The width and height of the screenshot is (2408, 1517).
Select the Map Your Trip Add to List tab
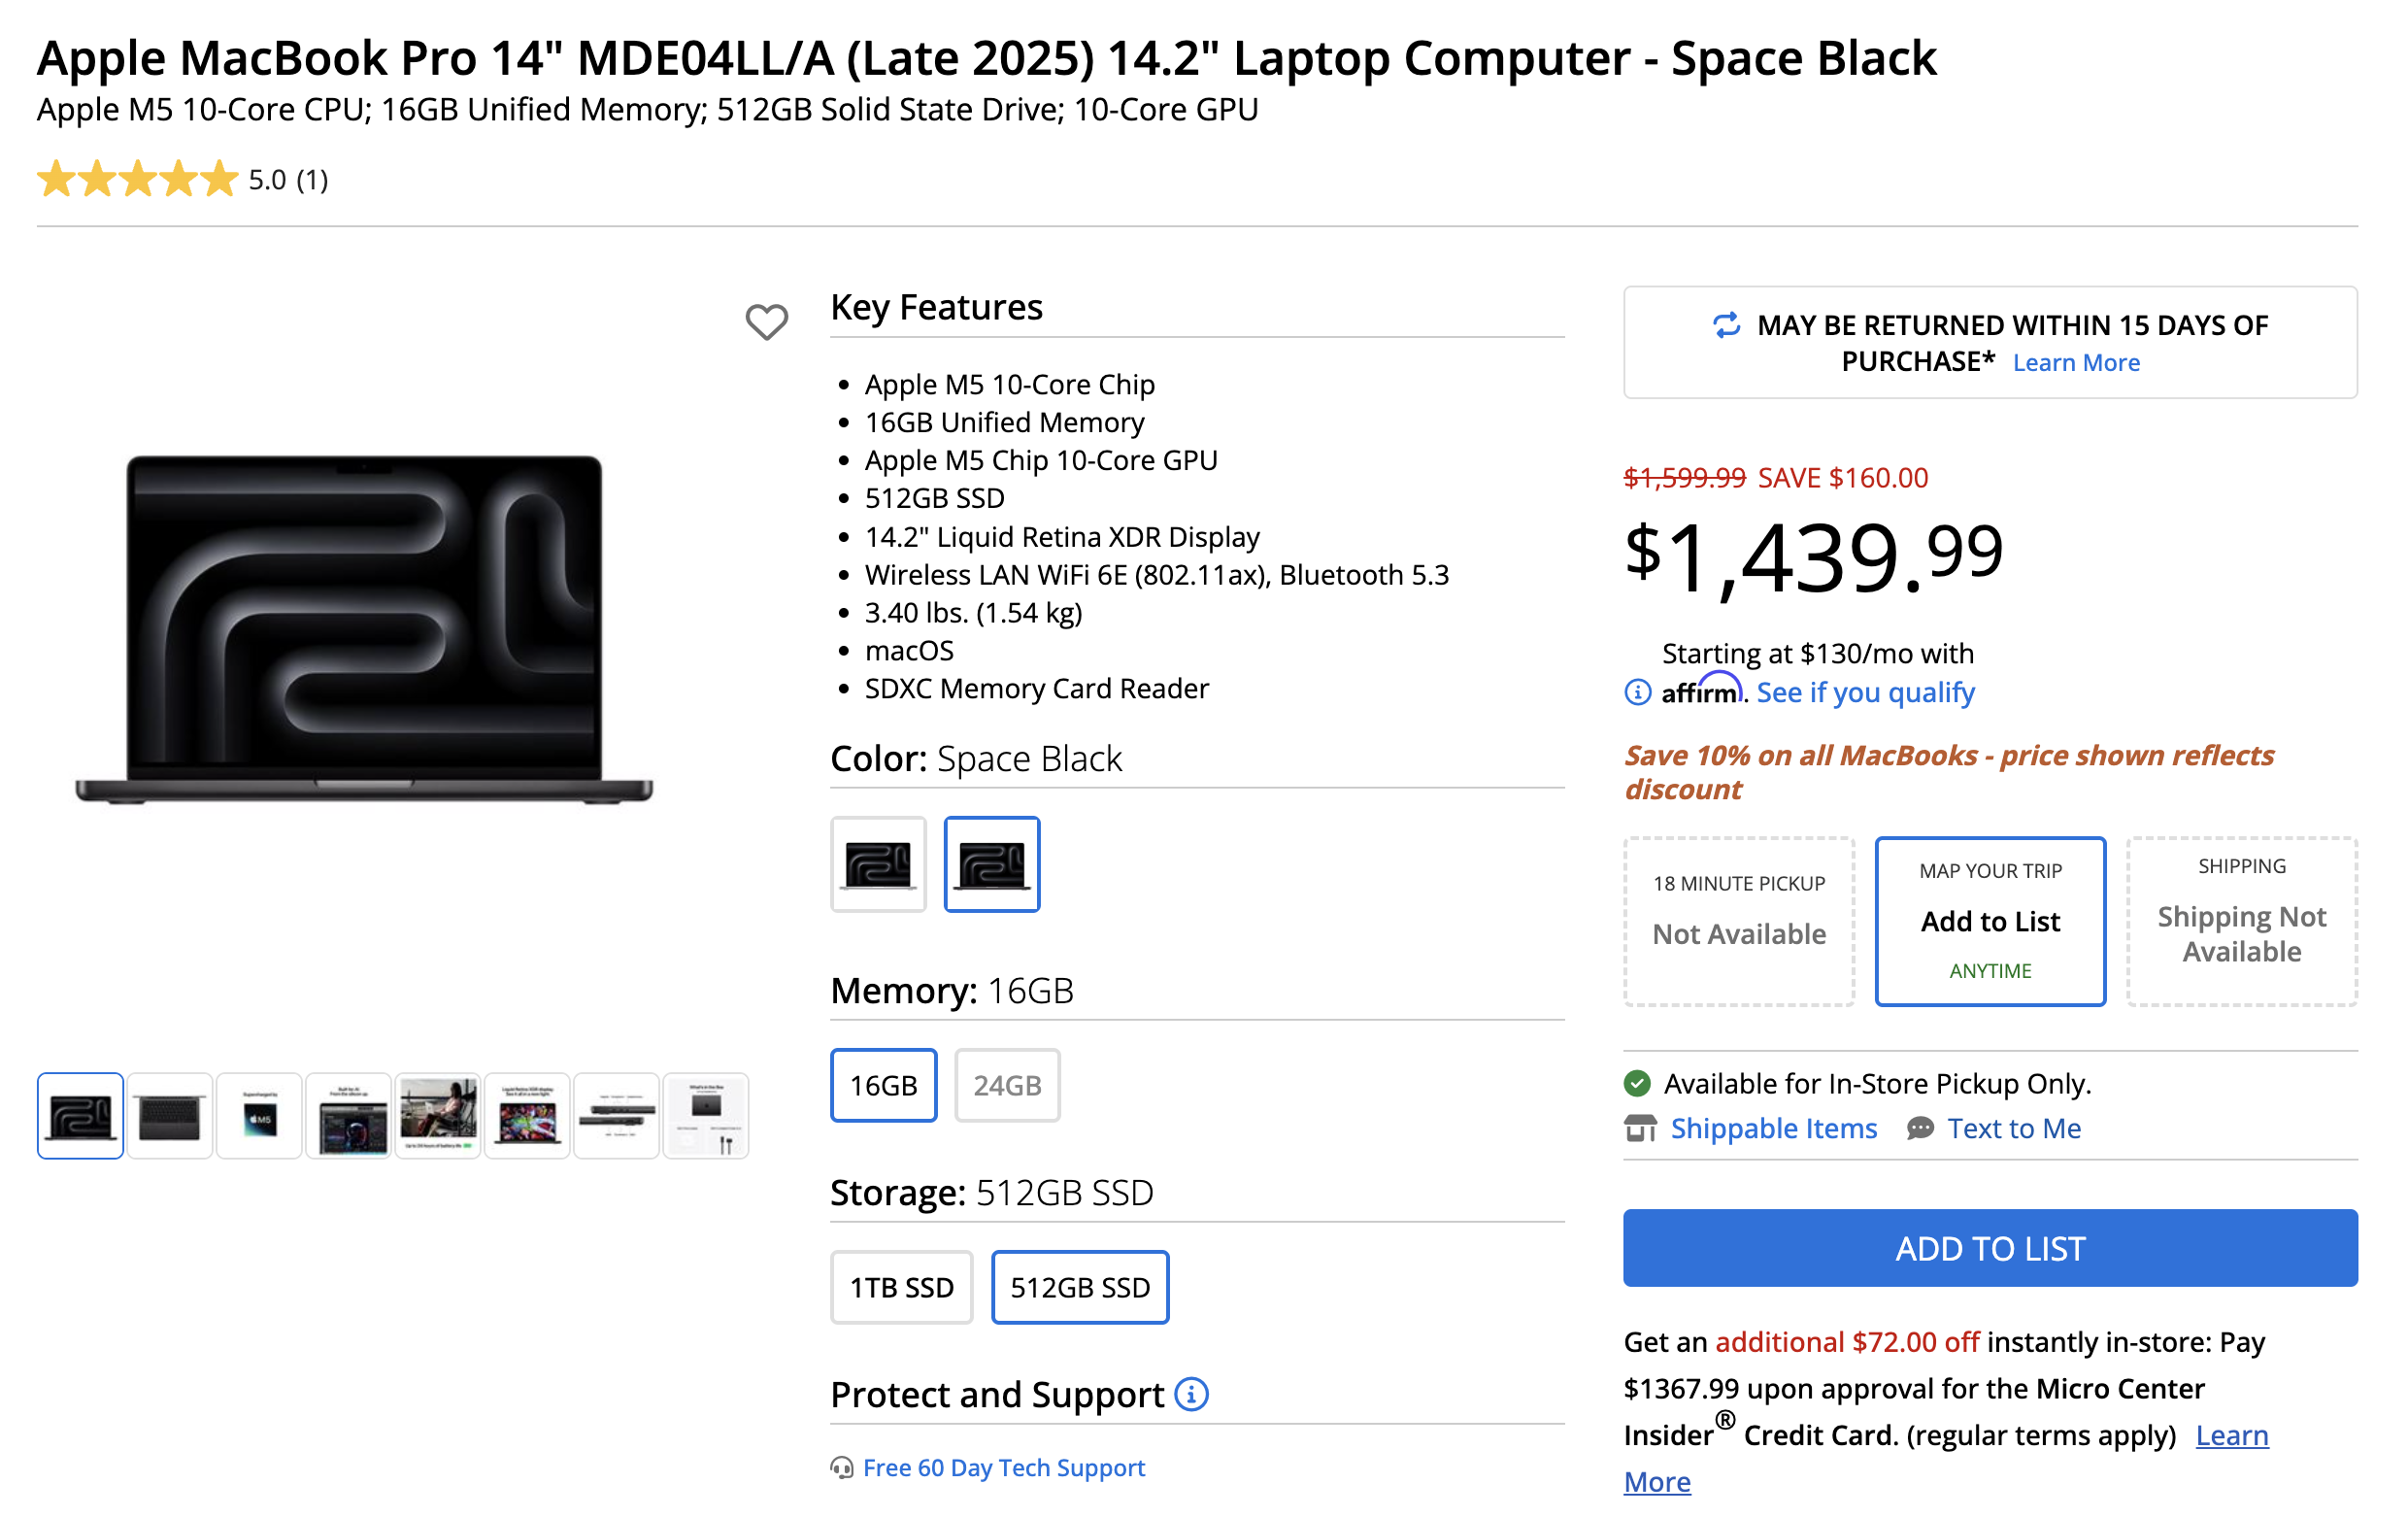[1990, 921]
